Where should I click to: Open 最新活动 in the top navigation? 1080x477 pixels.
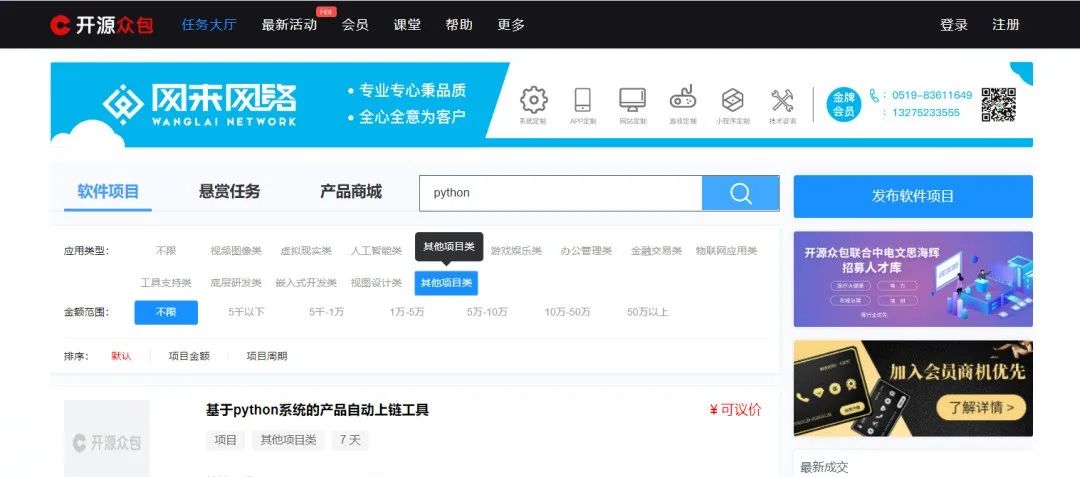[289, 25]
